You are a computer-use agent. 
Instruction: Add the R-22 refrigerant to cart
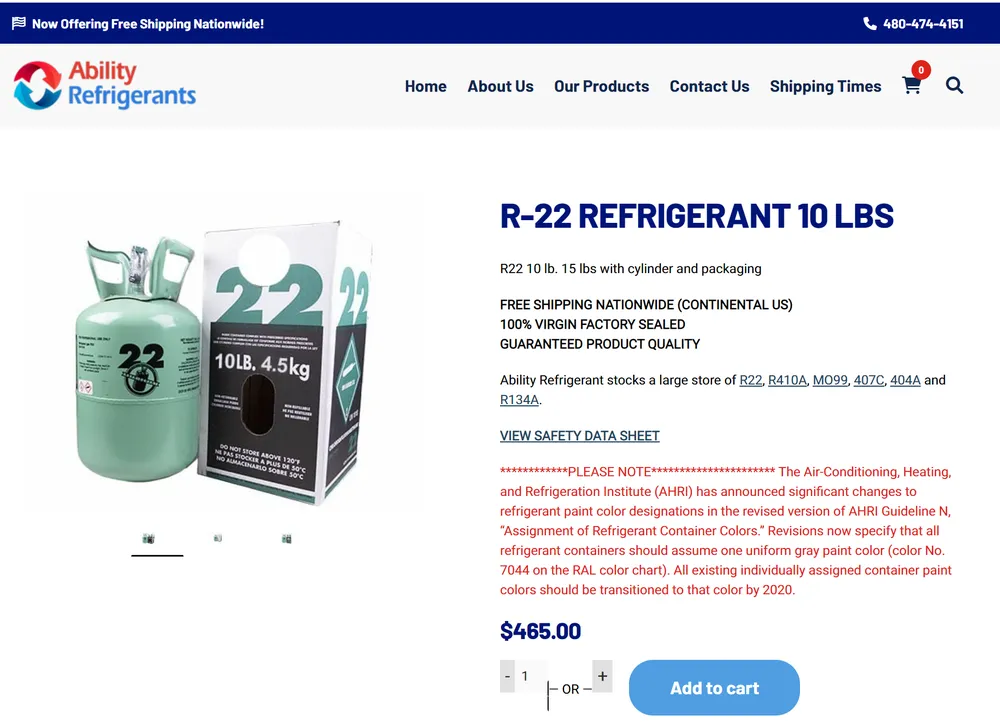(x=714, y=687)
